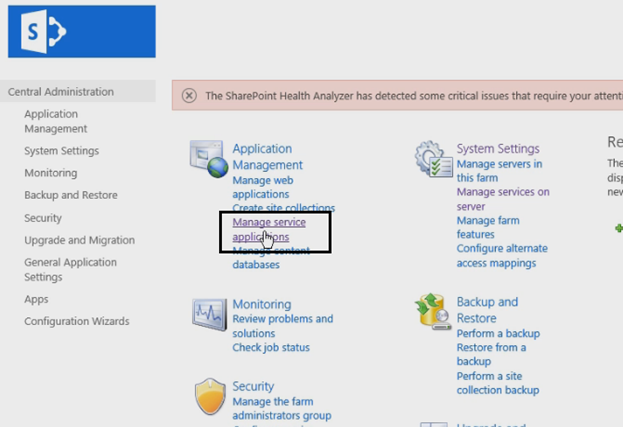Image resolution: width=623 pixels, height=427 pixels.
Task: Open General Application Settings in sidebar
Action: click(x=70, y=270)
